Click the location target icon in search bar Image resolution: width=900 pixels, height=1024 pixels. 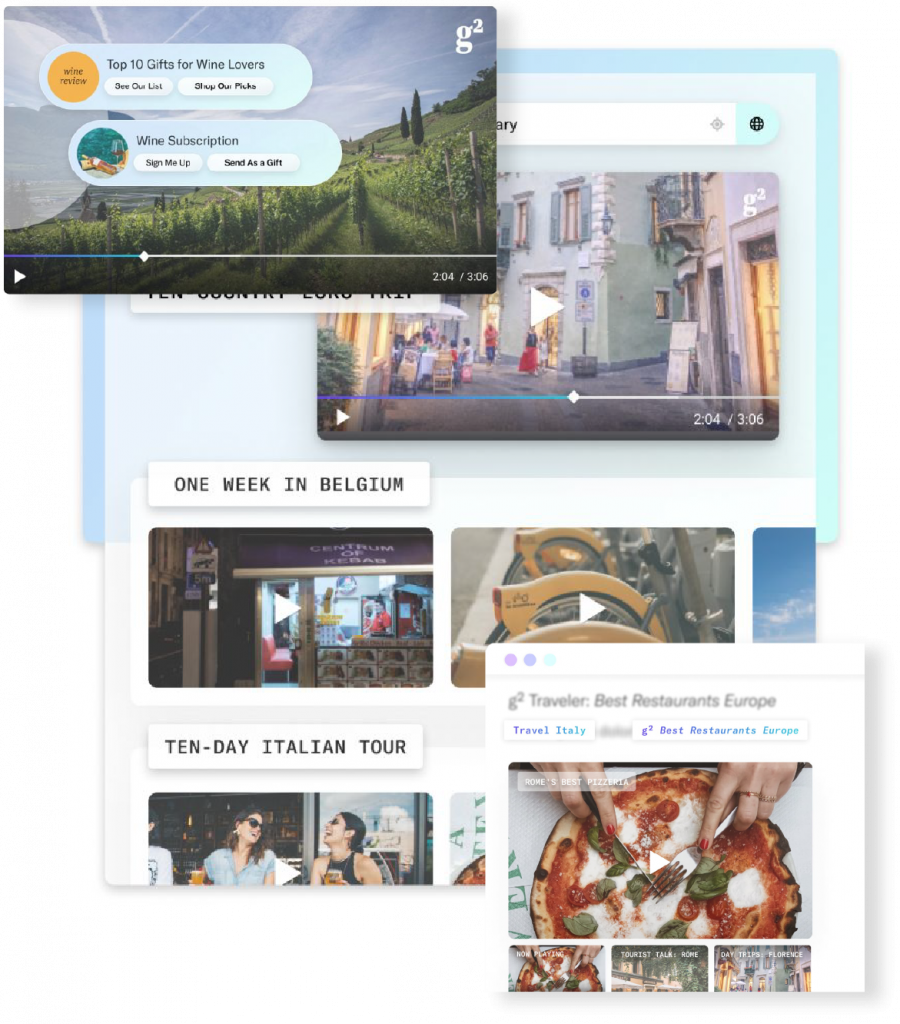coord(717,124)
